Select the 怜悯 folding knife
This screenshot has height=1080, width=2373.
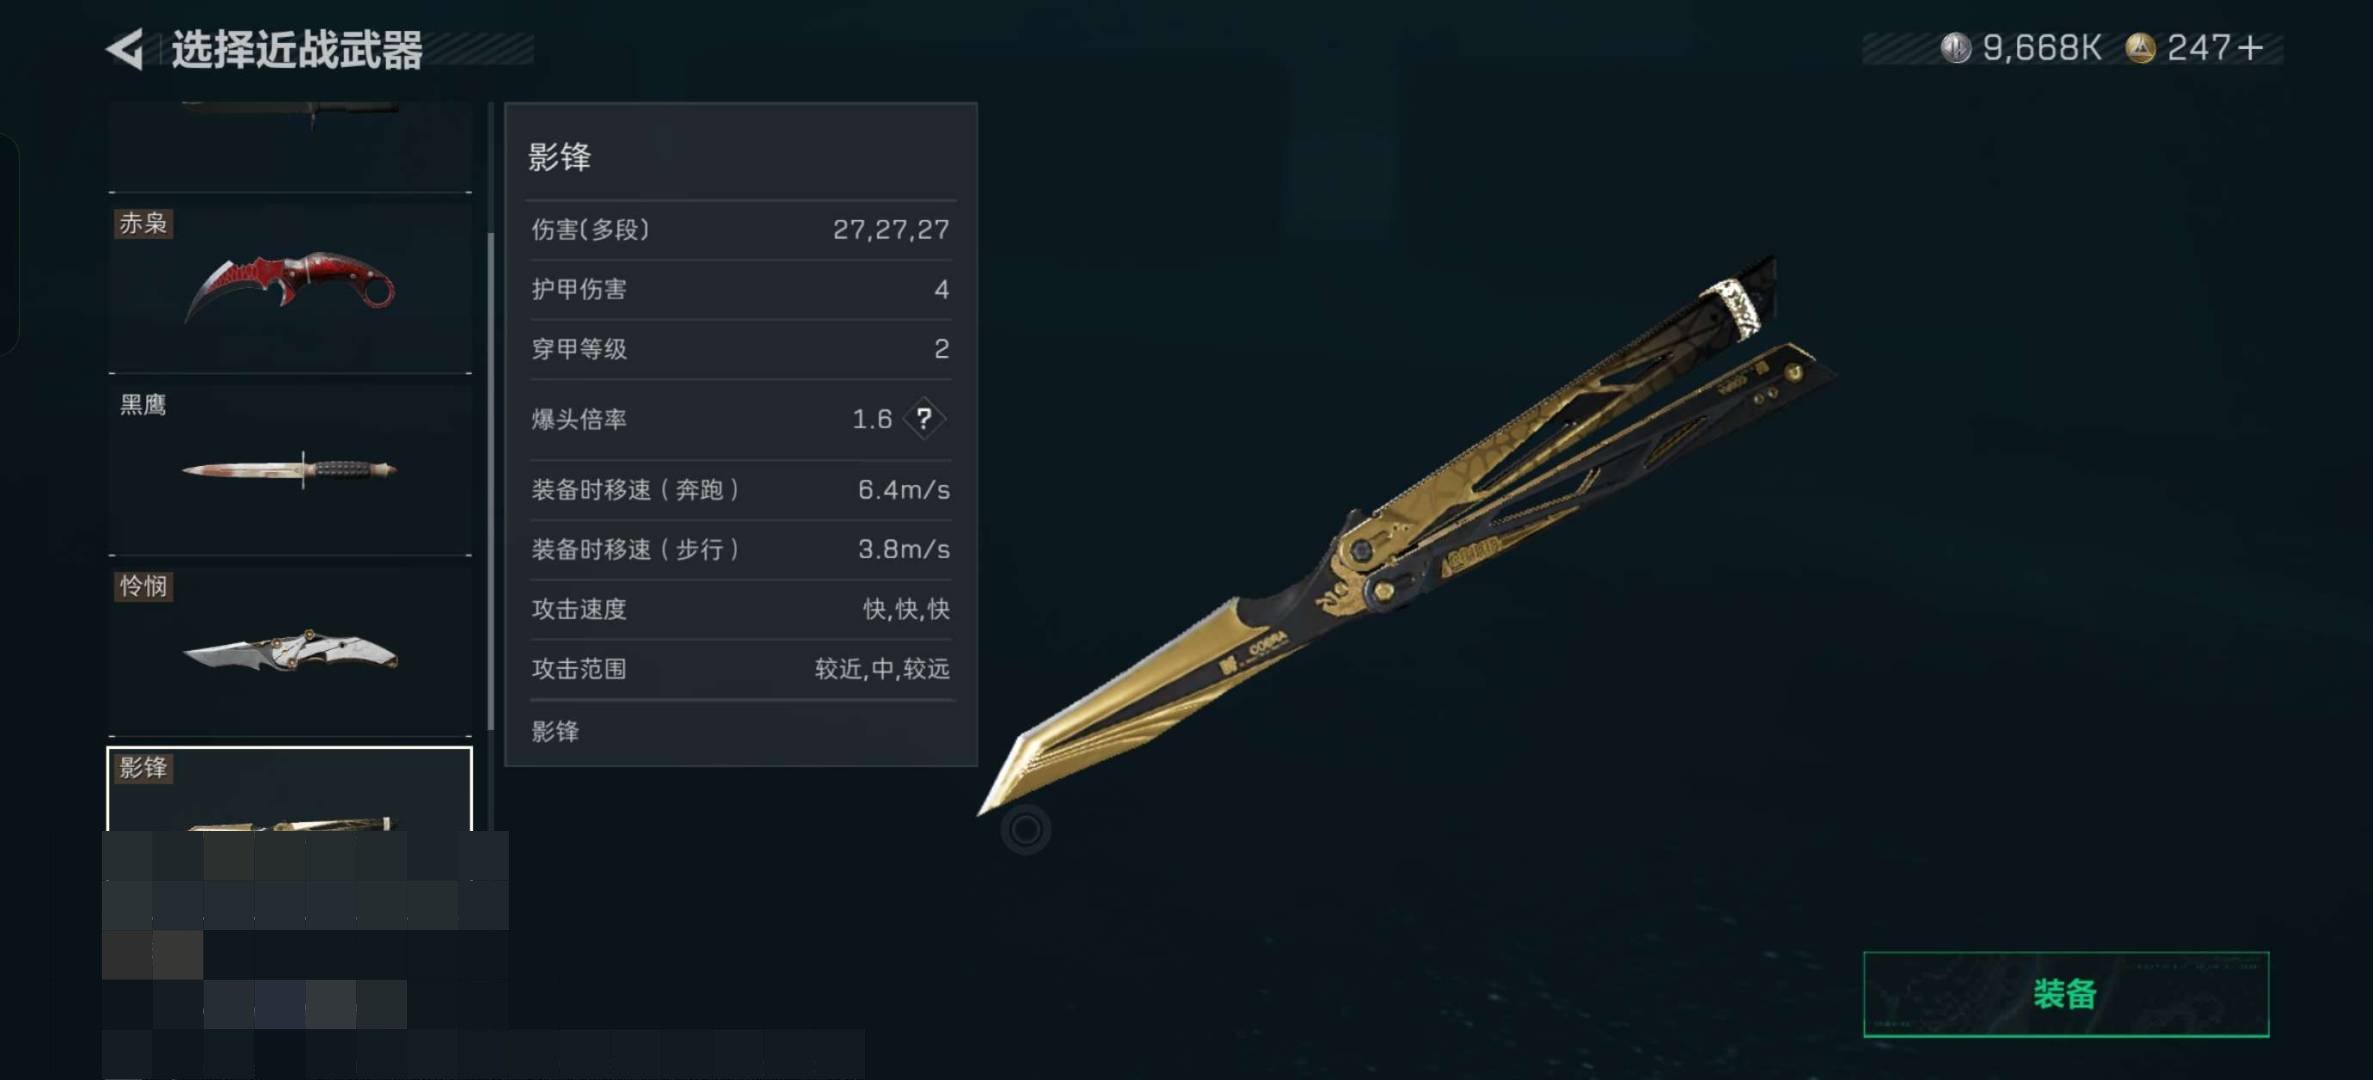[290, 650]
